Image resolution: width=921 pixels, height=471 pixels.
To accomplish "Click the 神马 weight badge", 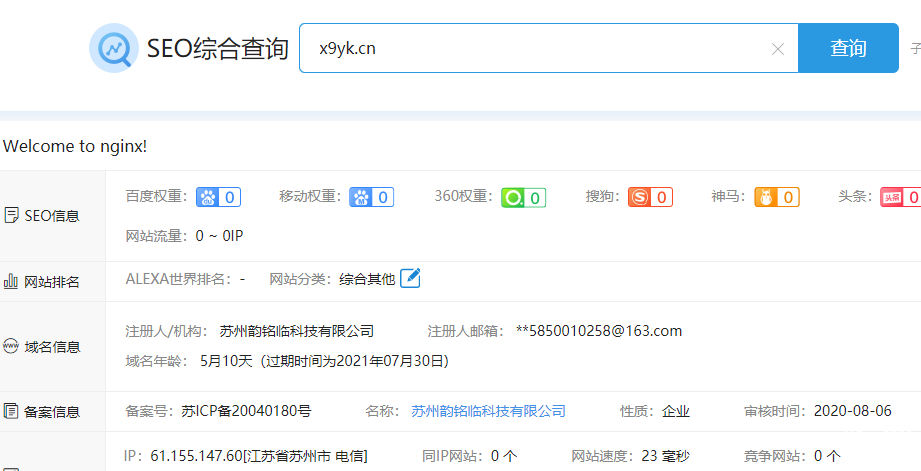I will (777, 197).
